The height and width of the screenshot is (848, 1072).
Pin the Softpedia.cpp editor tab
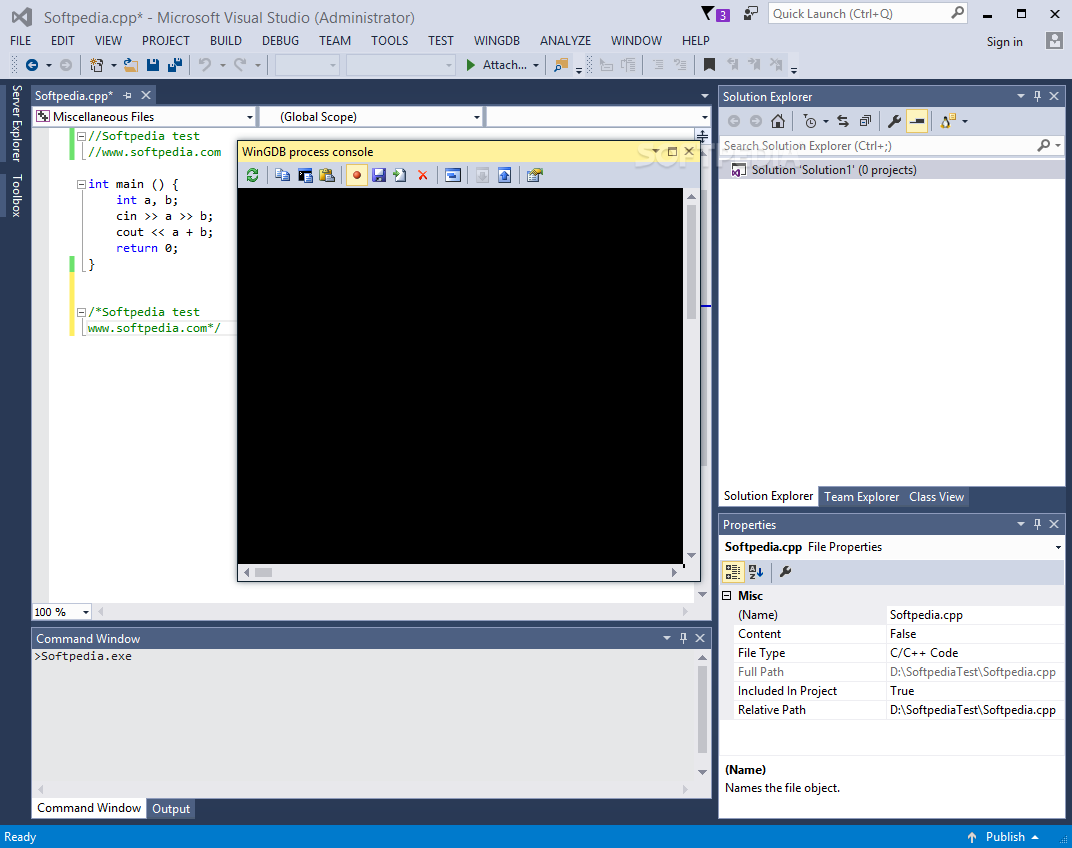[x=127, y=96]
